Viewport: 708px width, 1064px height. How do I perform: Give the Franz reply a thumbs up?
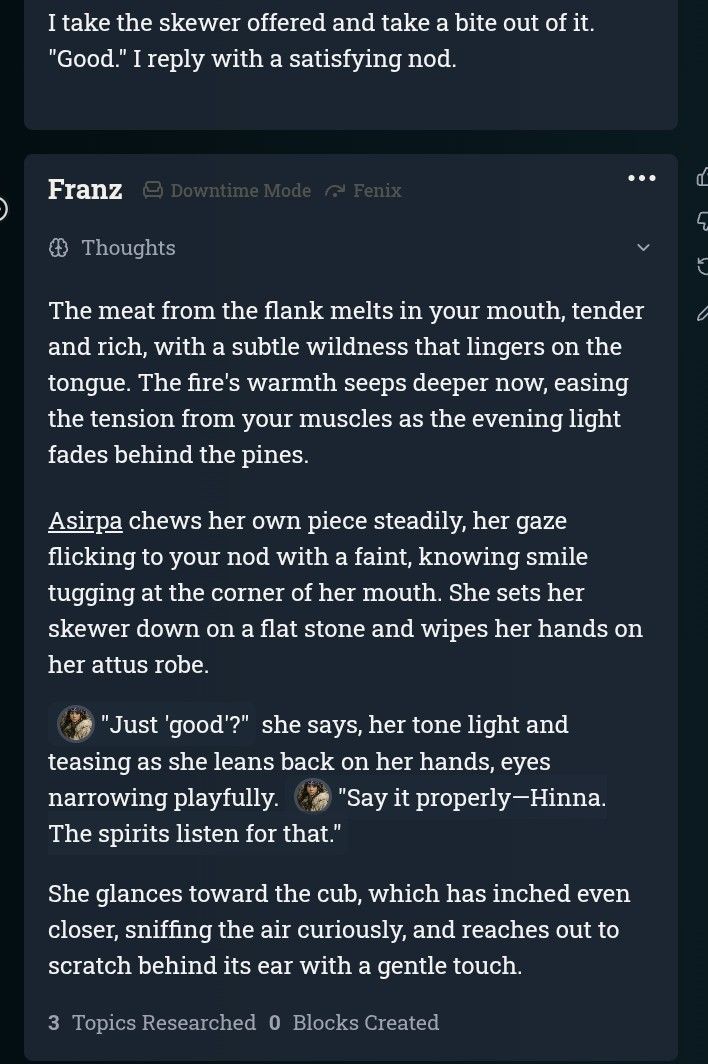pos(702,178)
